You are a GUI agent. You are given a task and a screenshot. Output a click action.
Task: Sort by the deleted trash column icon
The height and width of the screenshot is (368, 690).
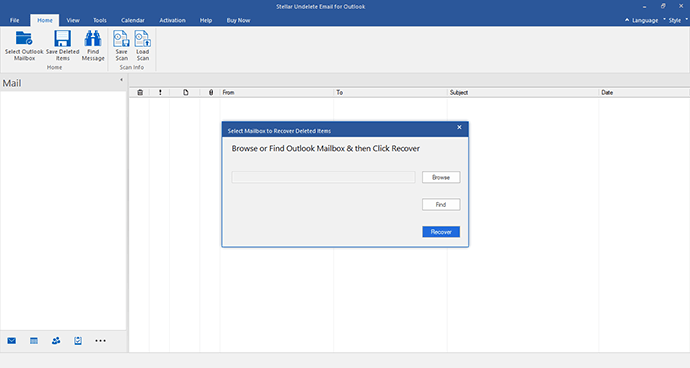tap(140, 92)
